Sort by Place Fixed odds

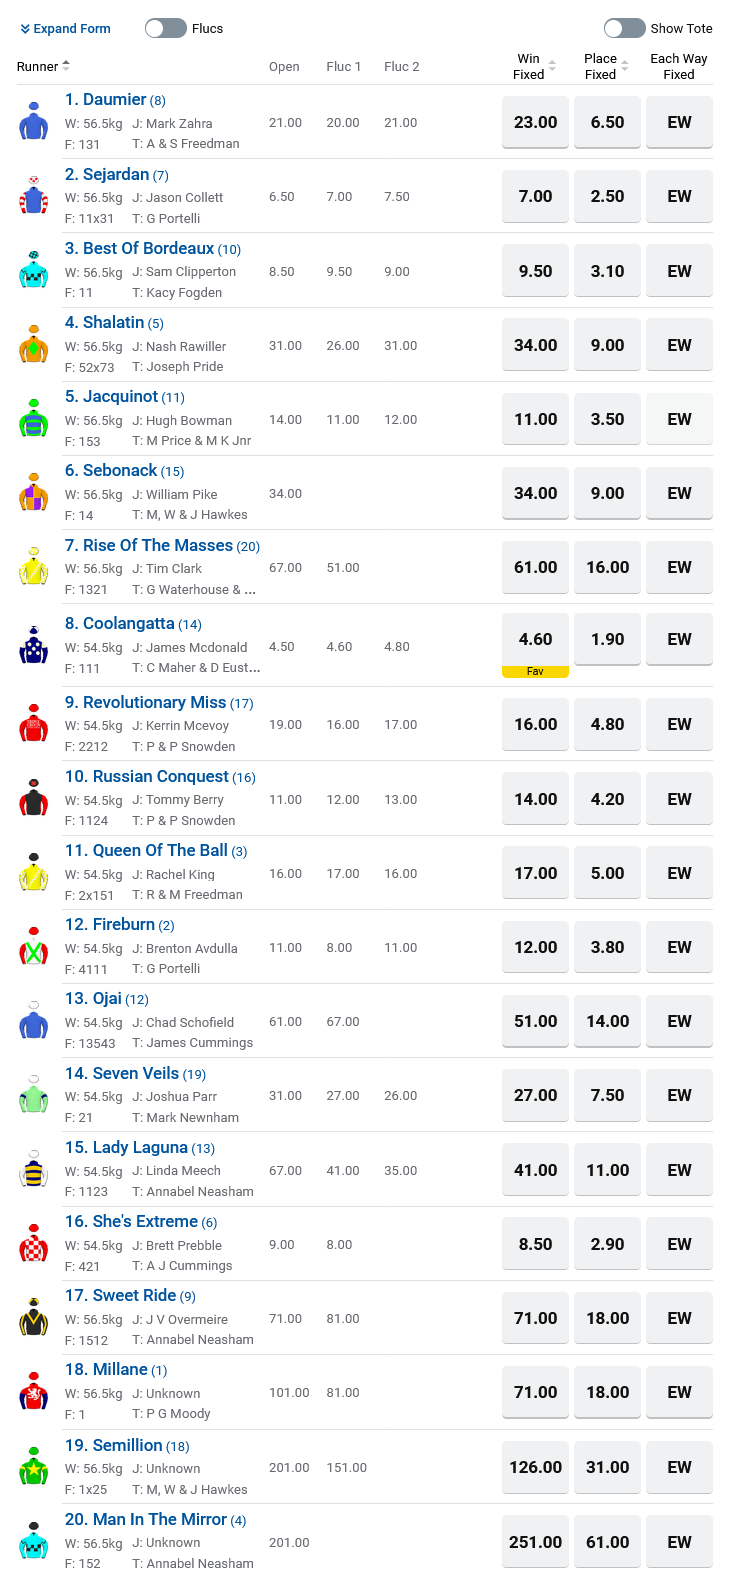coord(625,66)
